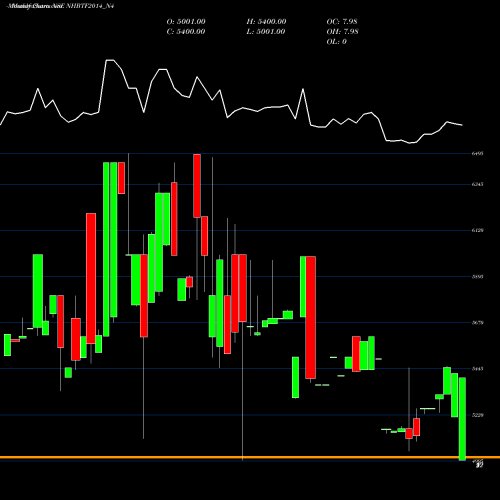Click the NHBTF2014_N4 symbol title
This screenshot has height=500, width=500.
pos(90,6)
